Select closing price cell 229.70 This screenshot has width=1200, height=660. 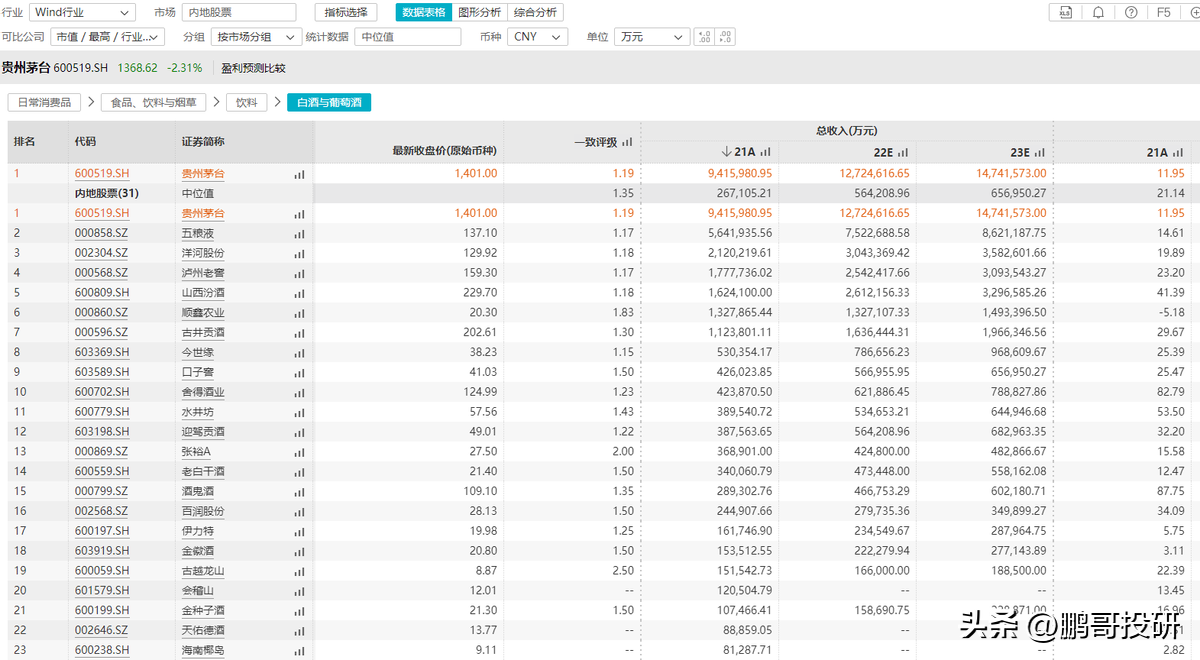click(481, 293)
